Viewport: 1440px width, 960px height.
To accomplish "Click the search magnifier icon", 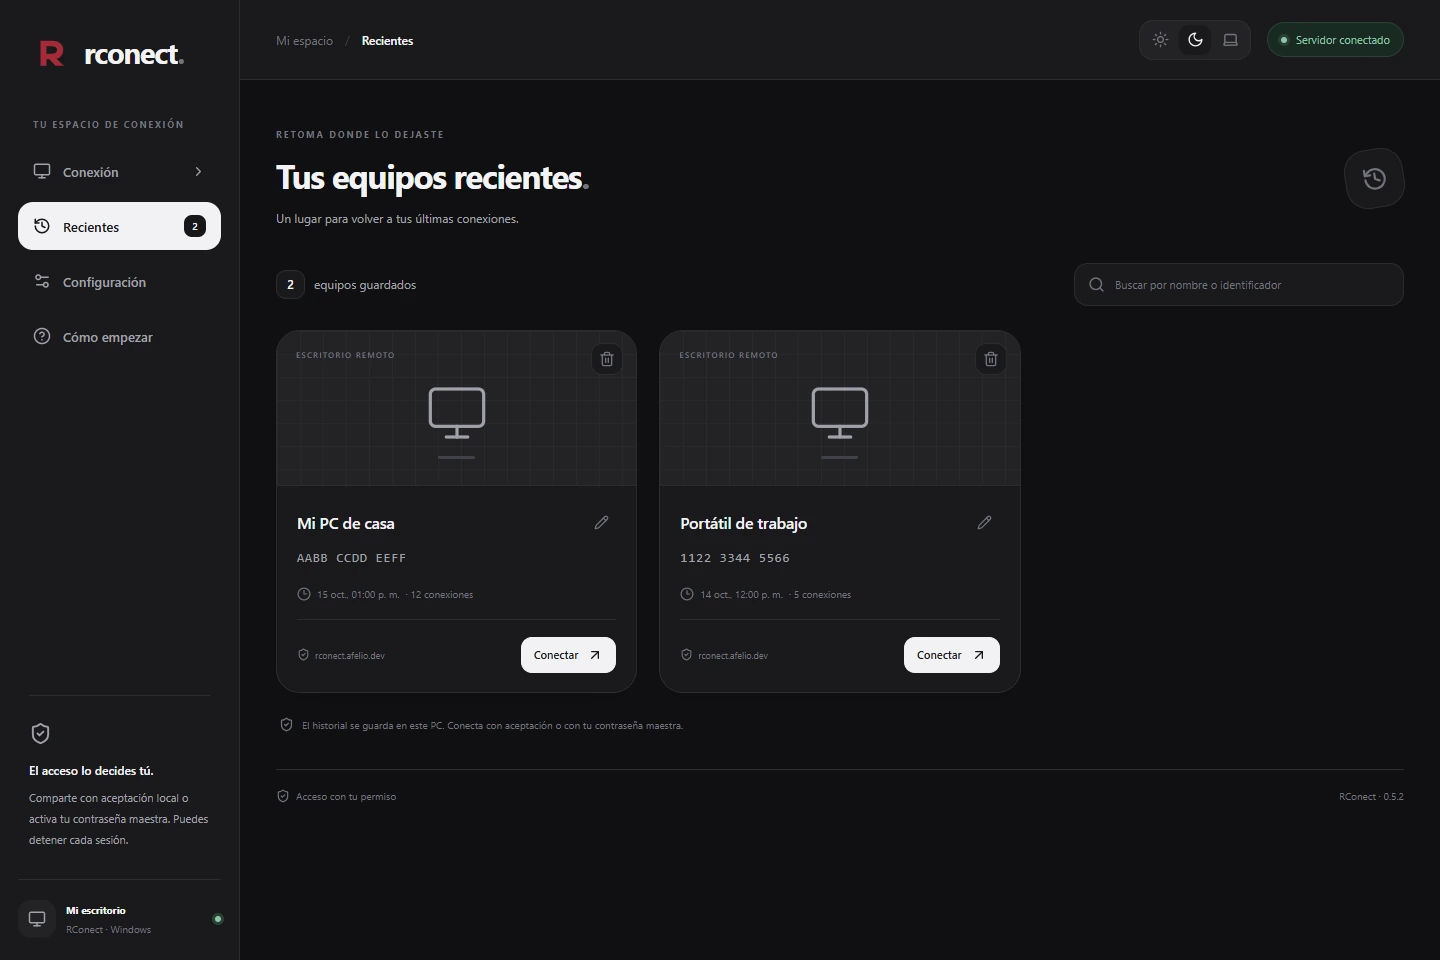I will tap(1096, 285).
